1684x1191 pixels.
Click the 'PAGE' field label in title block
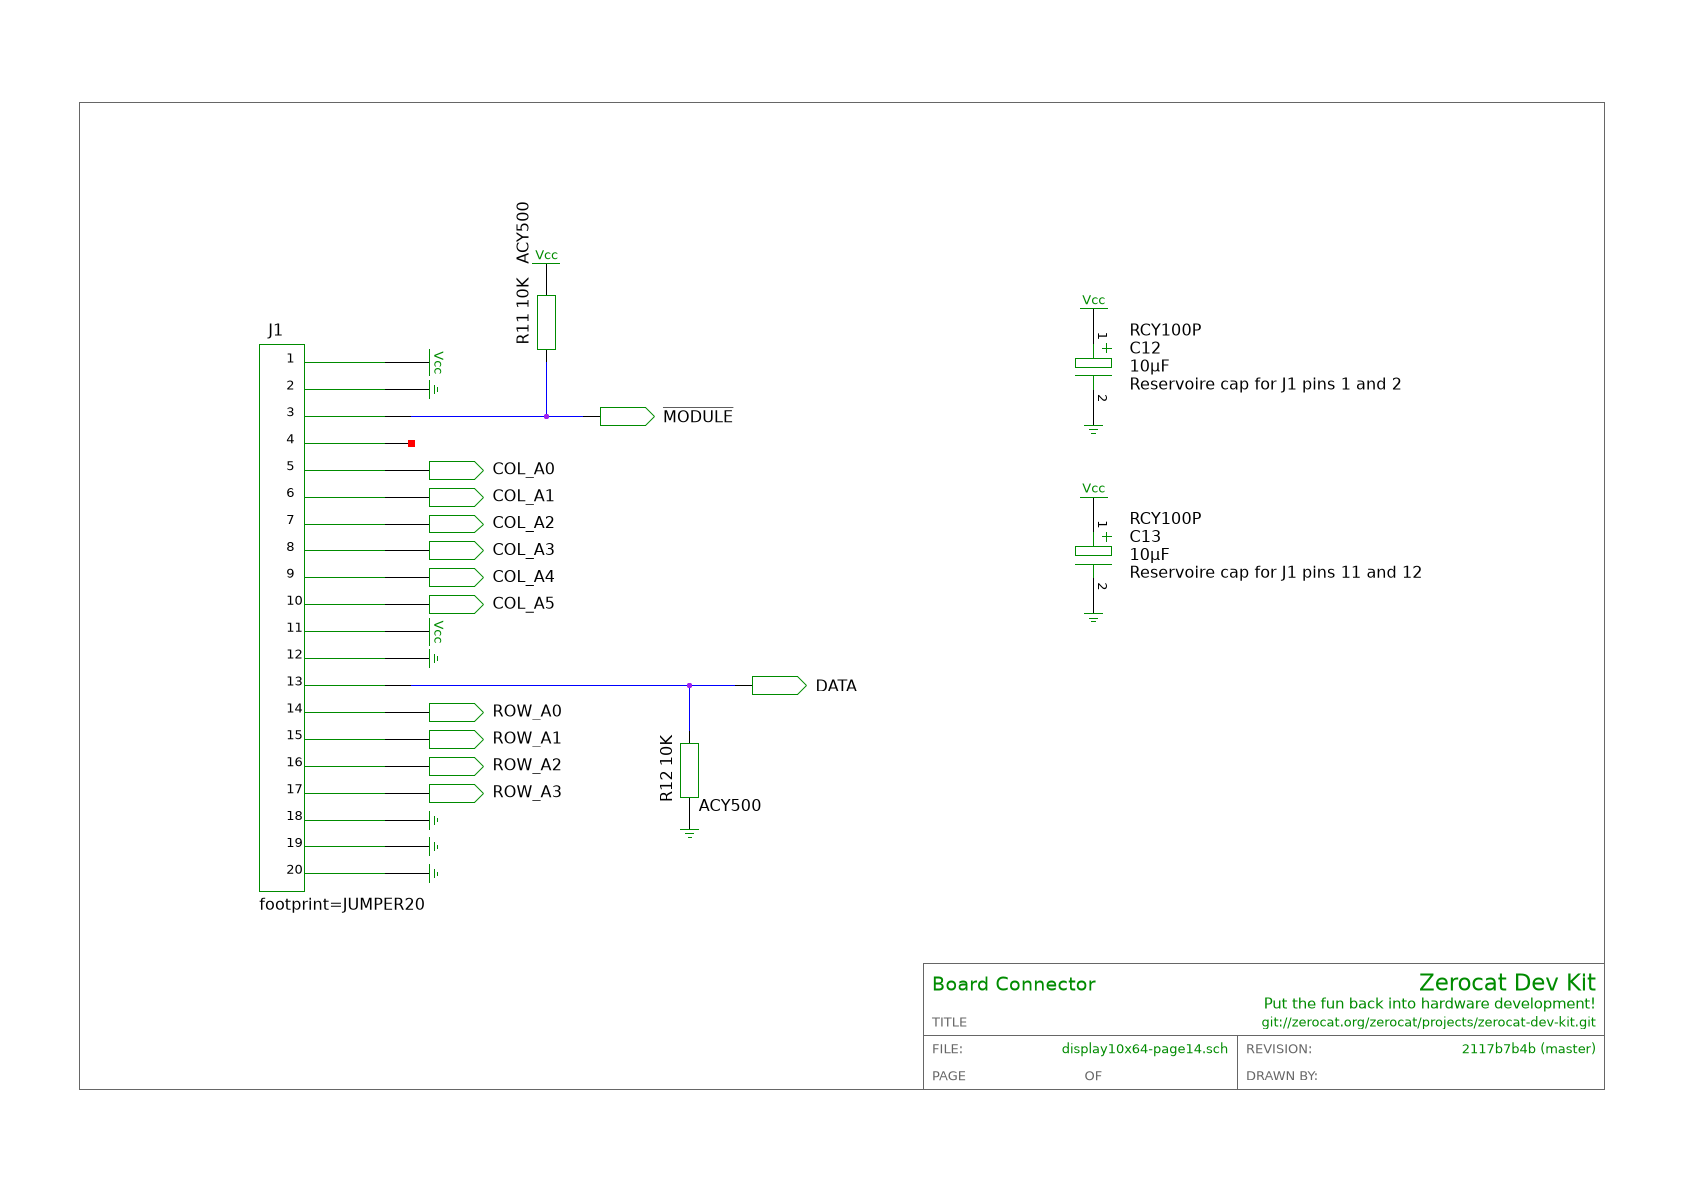point(949,1076)
